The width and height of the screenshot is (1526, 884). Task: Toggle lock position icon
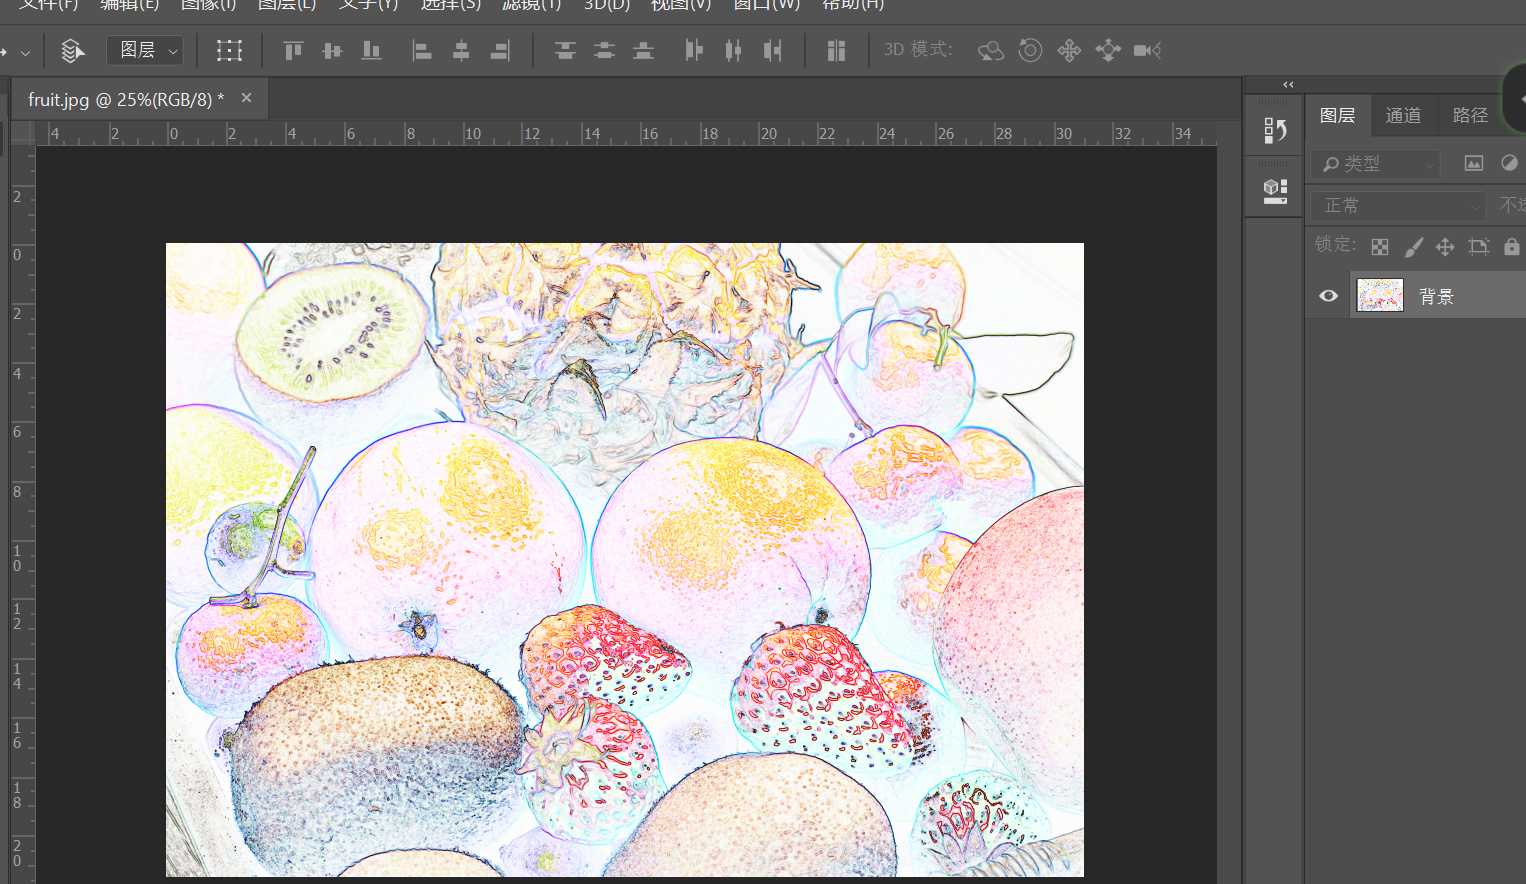(1445, 246)
